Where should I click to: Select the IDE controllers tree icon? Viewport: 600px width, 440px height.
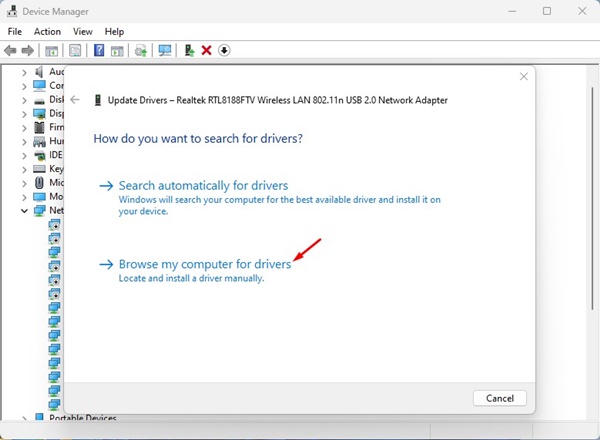pyautogui.click(x=39, y=155)
